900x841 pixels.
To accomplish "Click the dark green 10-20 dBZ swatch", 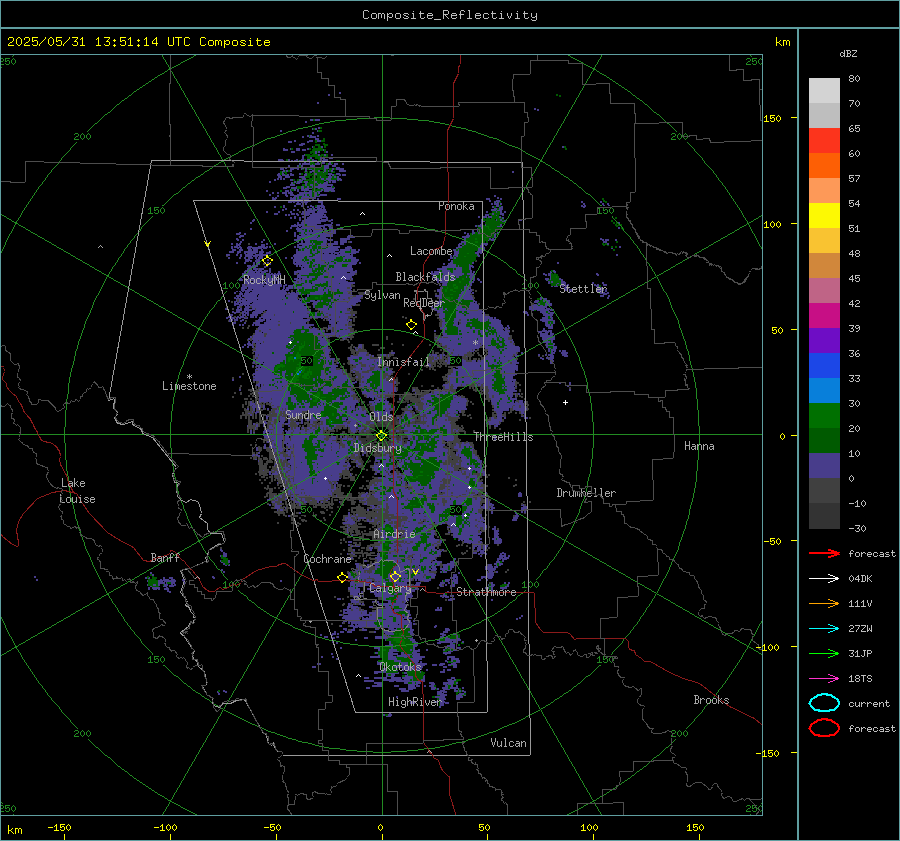I will [824, 440].
